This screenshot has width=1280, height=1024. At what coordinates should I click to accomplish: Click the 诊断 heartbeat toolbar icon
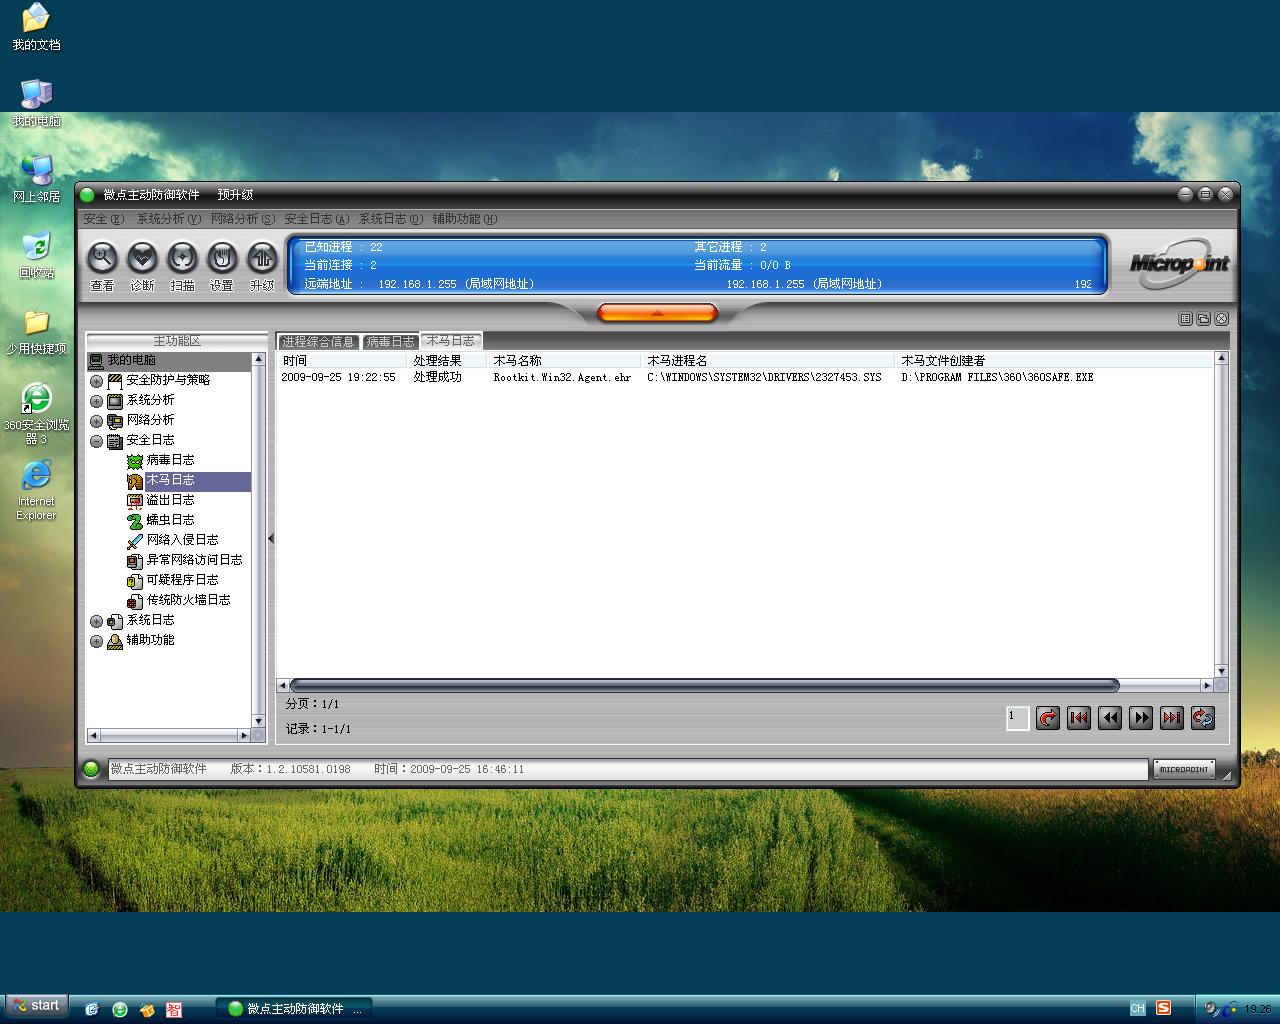click(142, 258)
